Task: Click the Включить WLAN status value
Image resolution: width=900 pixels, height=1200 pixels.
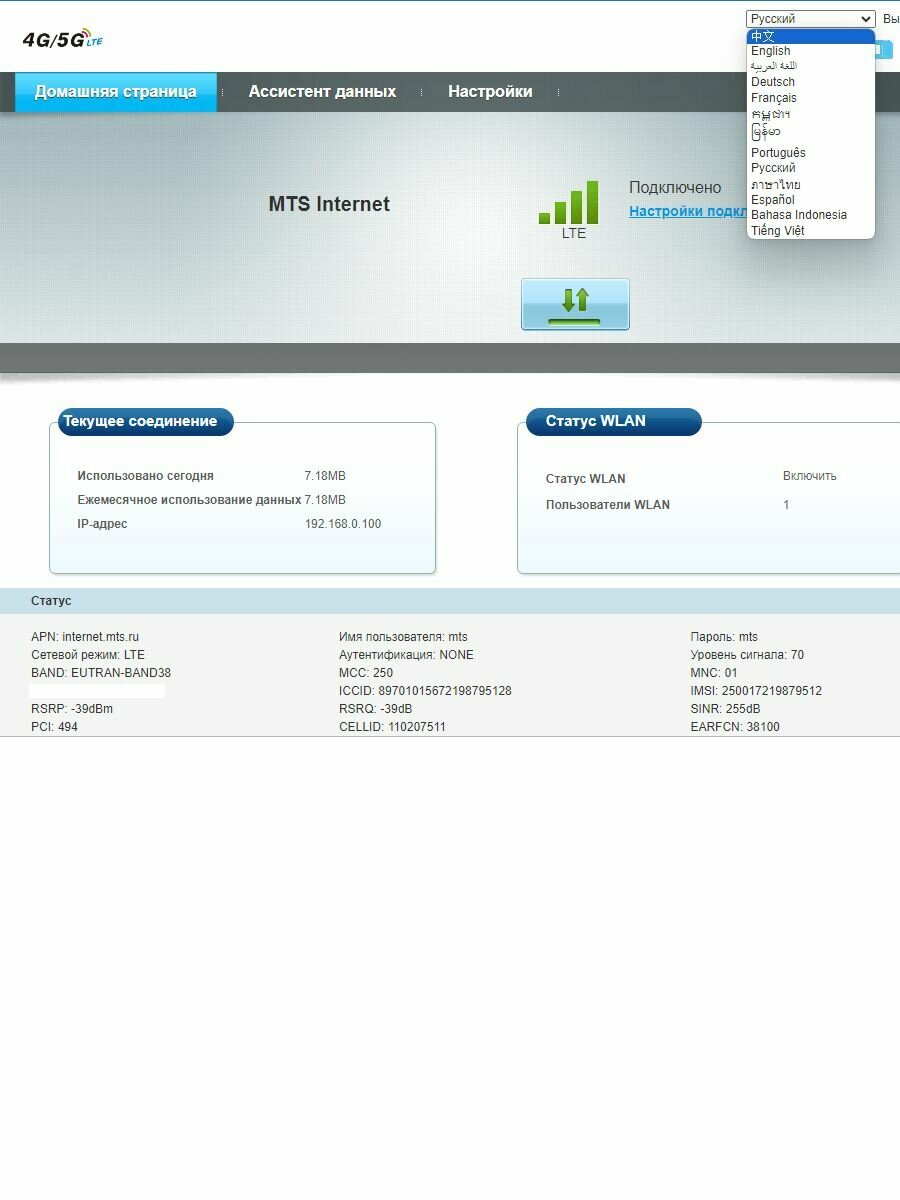Action: point(810,476)
